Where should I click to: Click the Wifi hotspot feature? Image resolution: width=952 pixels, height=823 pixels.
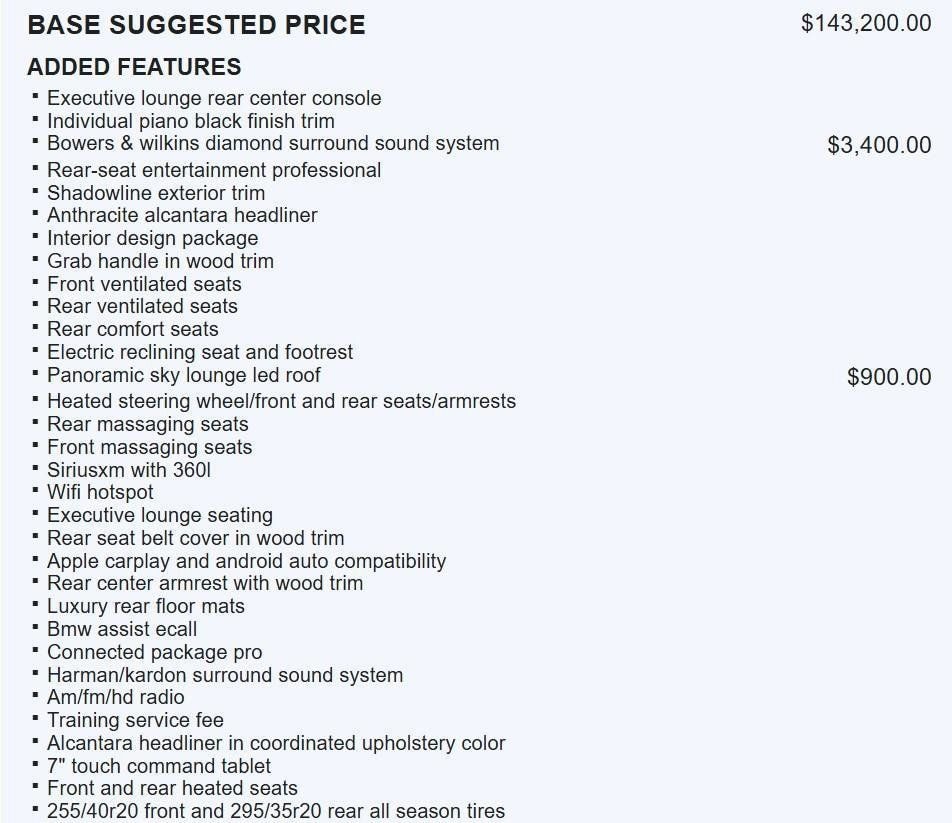coord(100,492)
